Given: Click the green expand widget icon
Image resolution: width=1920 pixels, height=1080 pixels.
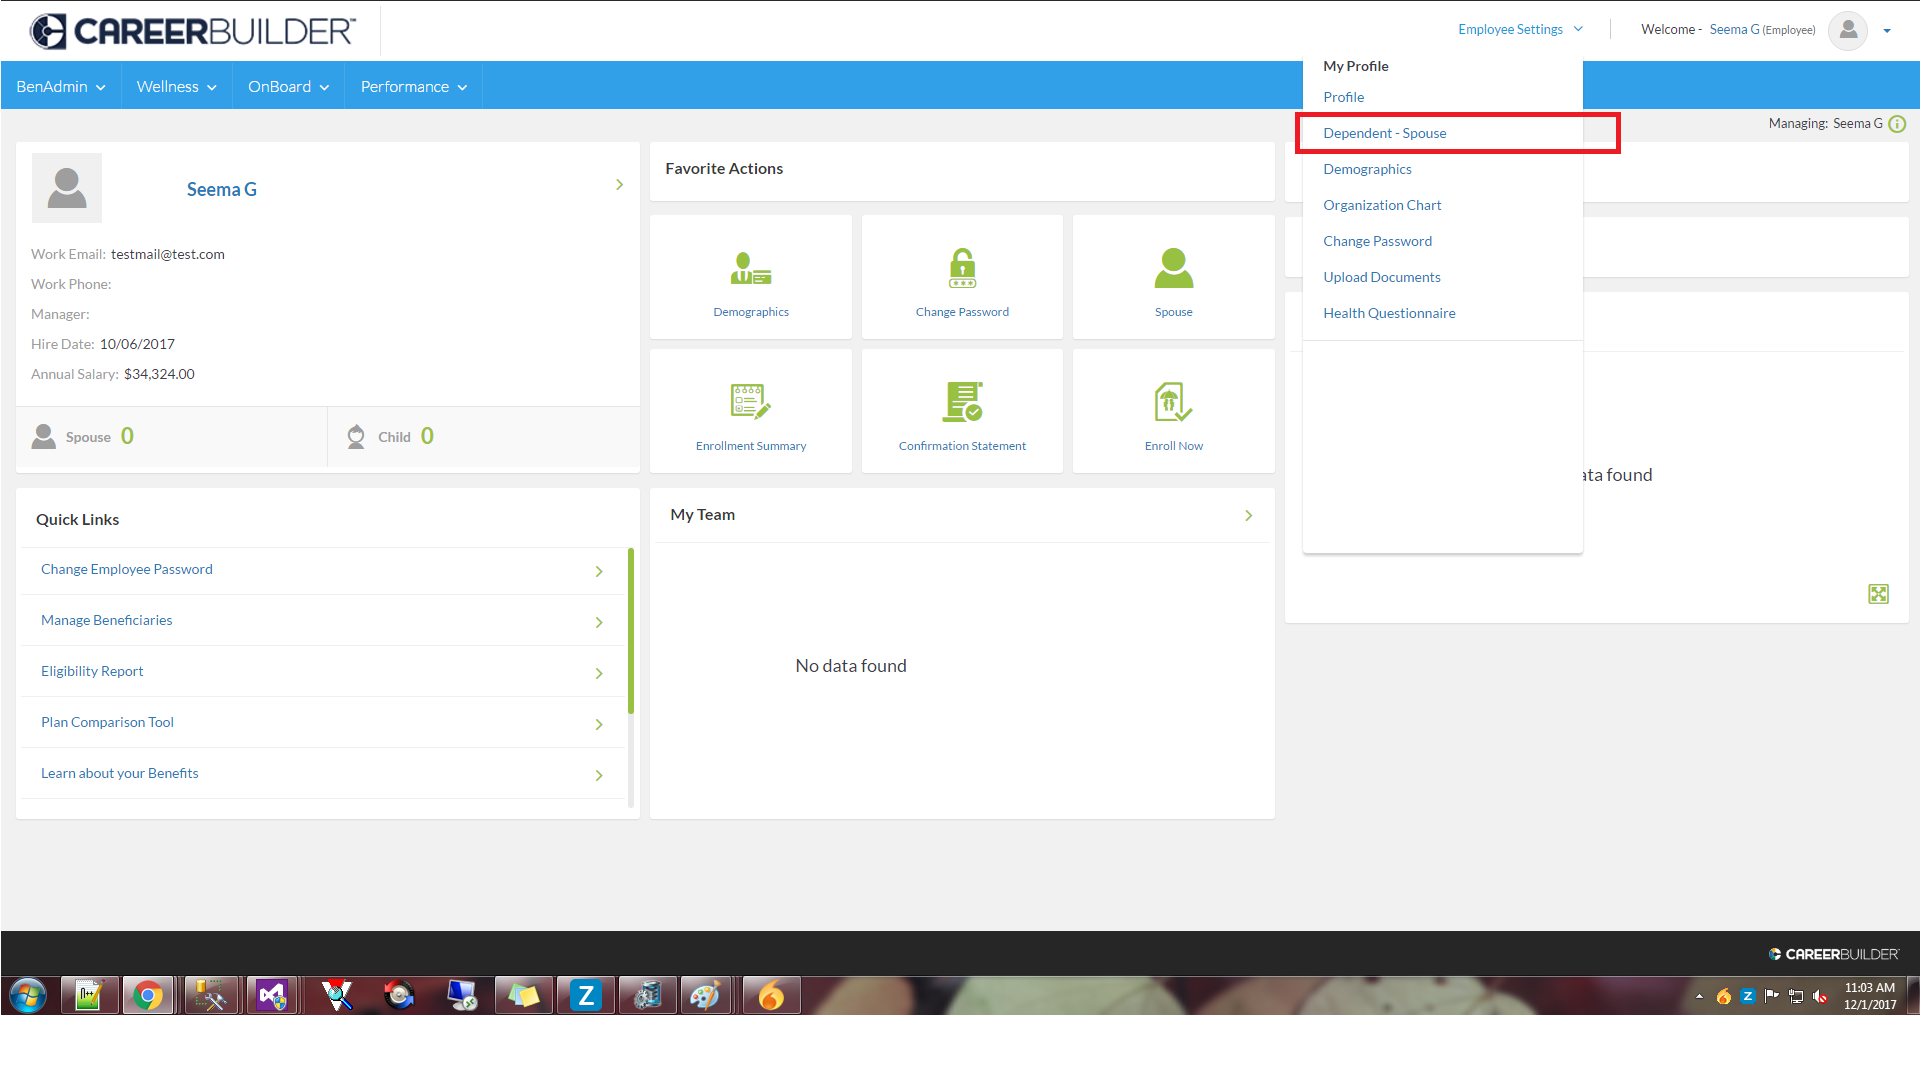Looking at the screenshot, I should point(1878,594).
